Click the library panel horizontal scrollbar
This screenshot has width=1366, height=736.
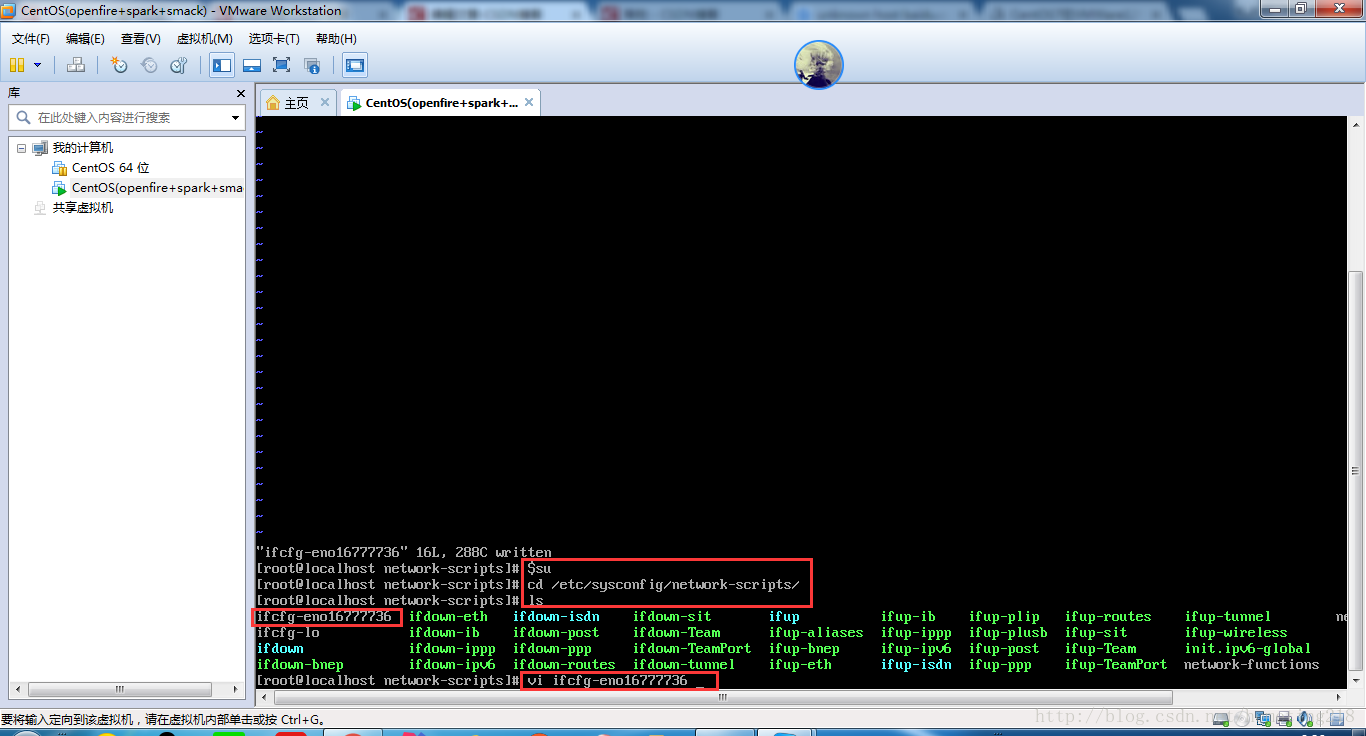[119, 689]
